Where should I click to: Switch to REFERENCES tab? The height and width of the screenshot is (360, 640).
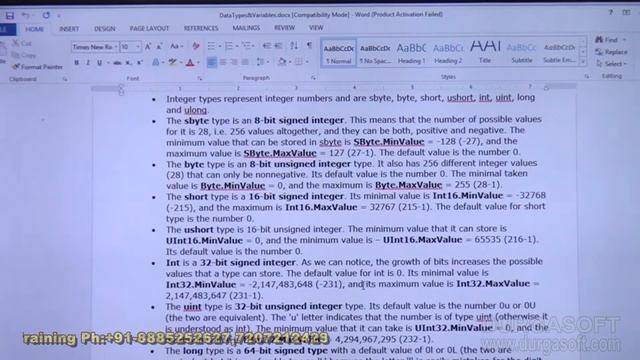201,28
